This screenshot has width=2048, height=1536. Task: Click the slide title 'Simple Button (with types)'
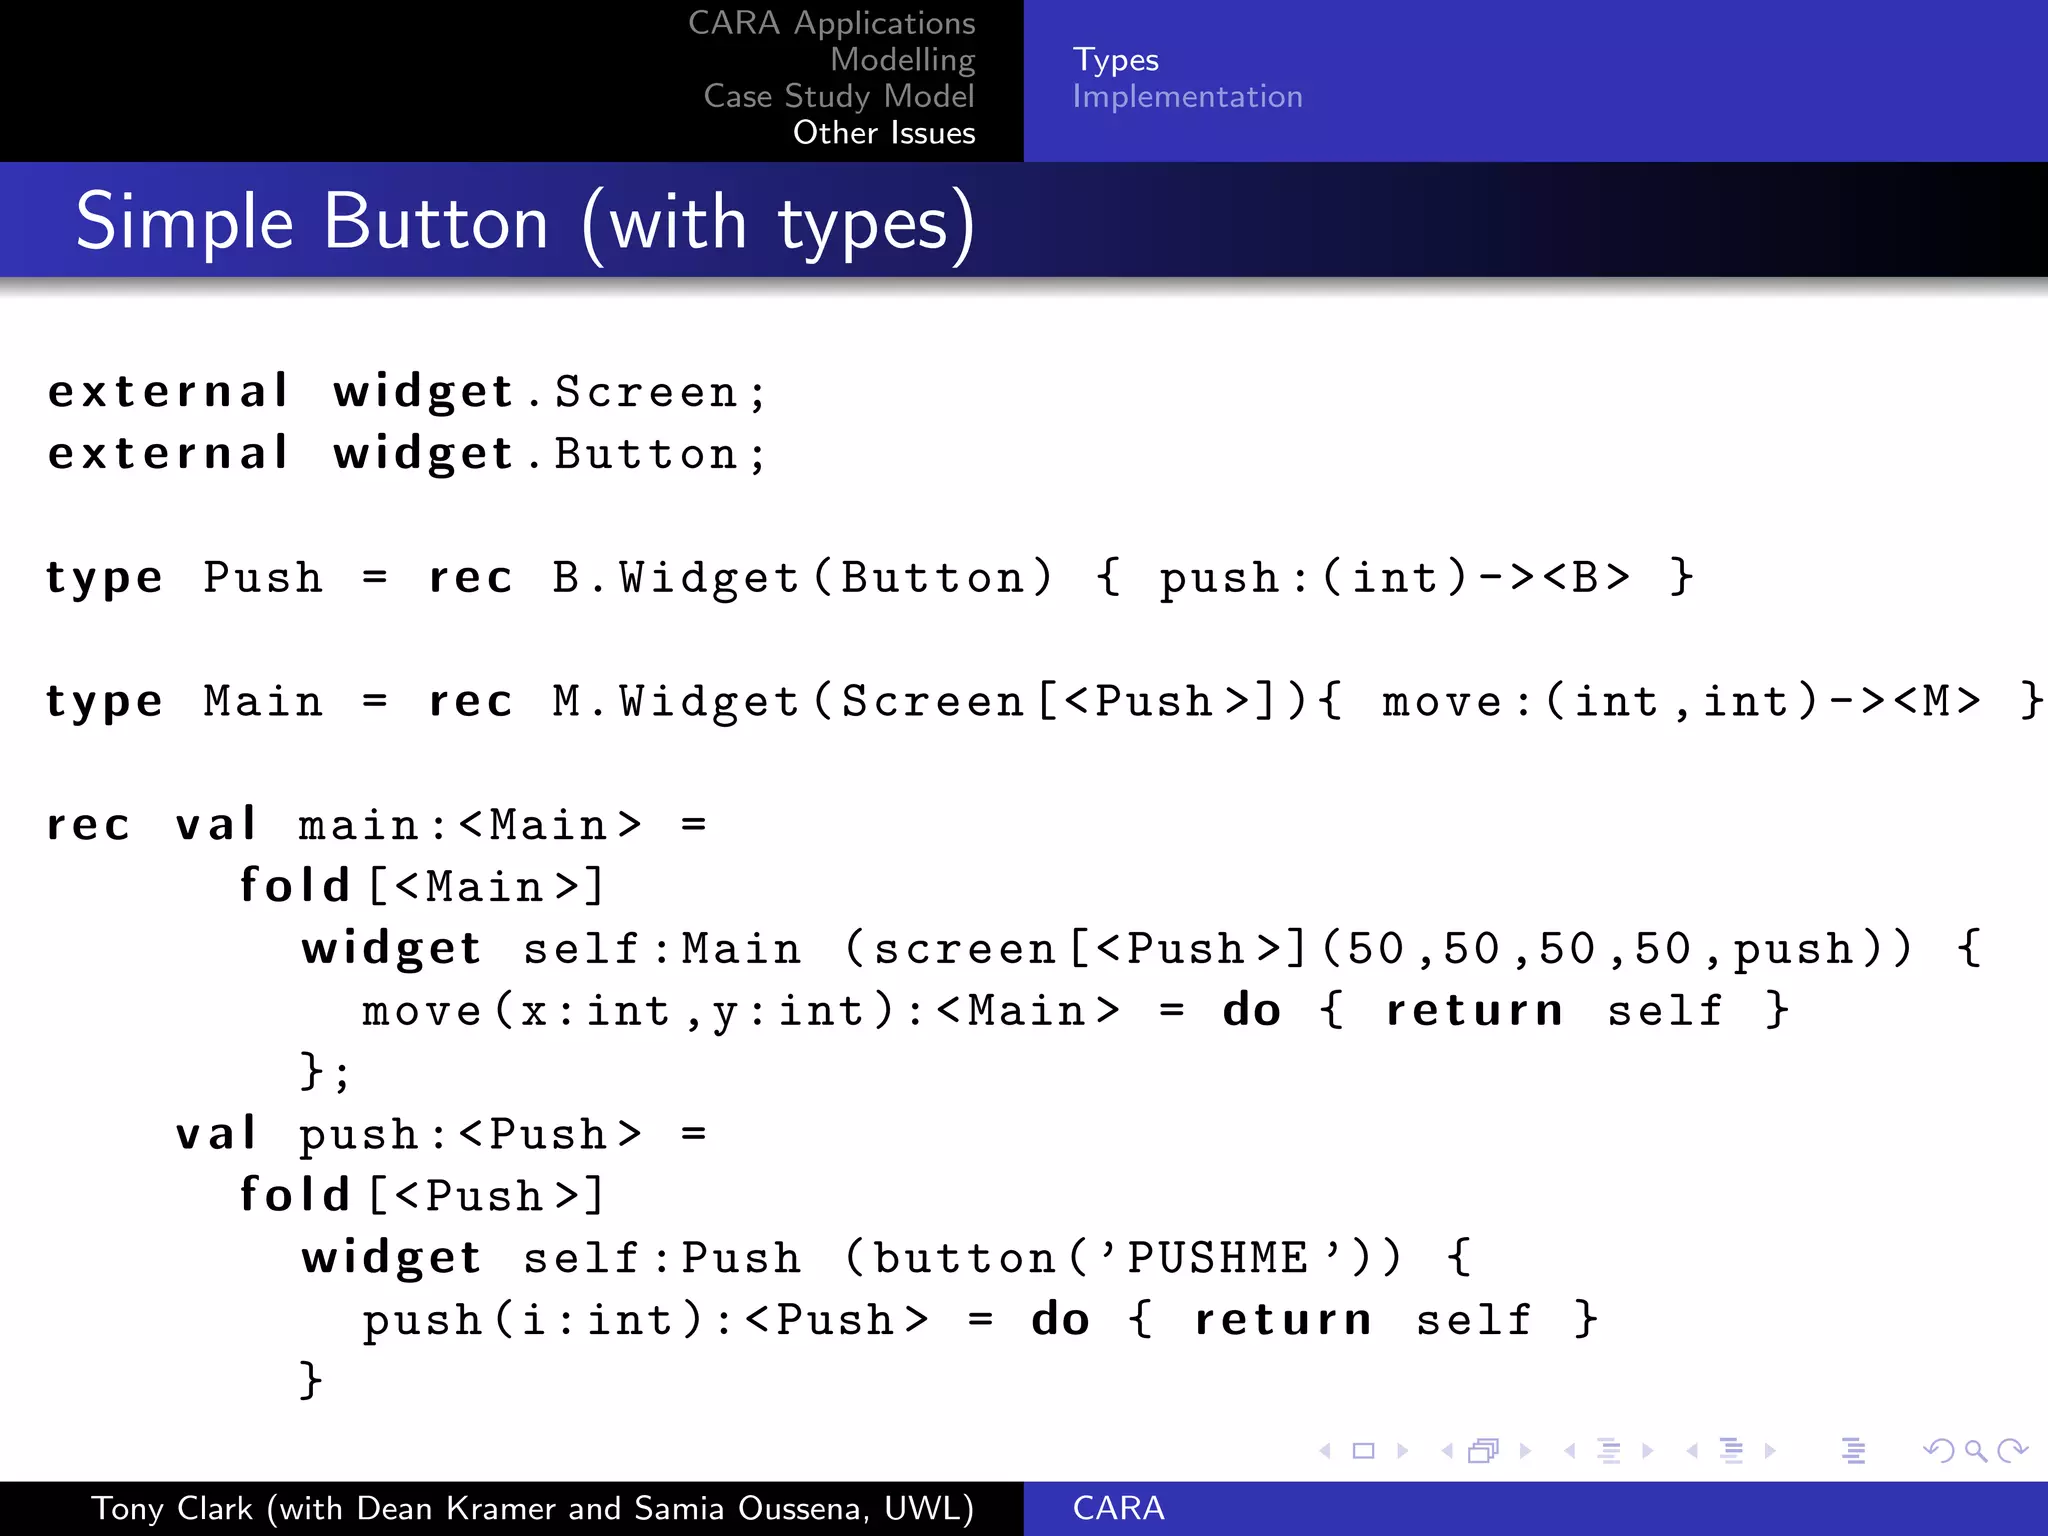click(525, 222)
